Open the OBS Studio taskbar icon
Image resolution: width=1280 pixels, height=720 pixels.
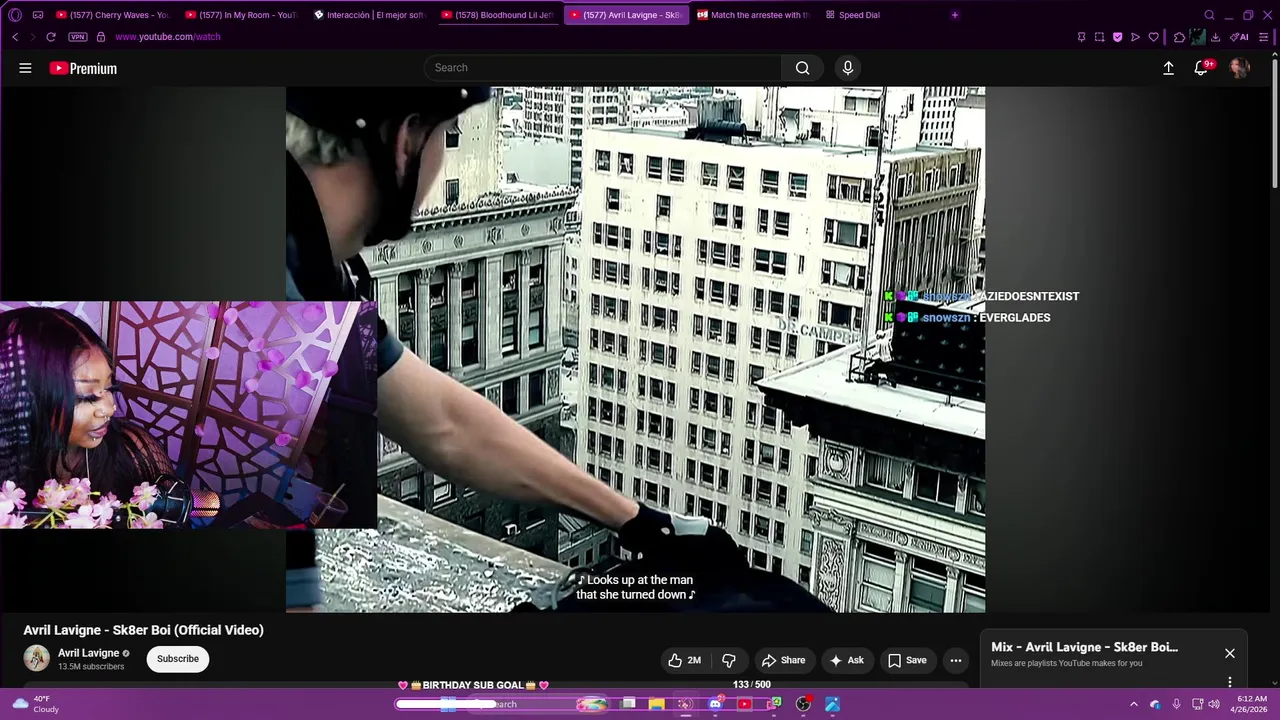click(x=803, y=704)
